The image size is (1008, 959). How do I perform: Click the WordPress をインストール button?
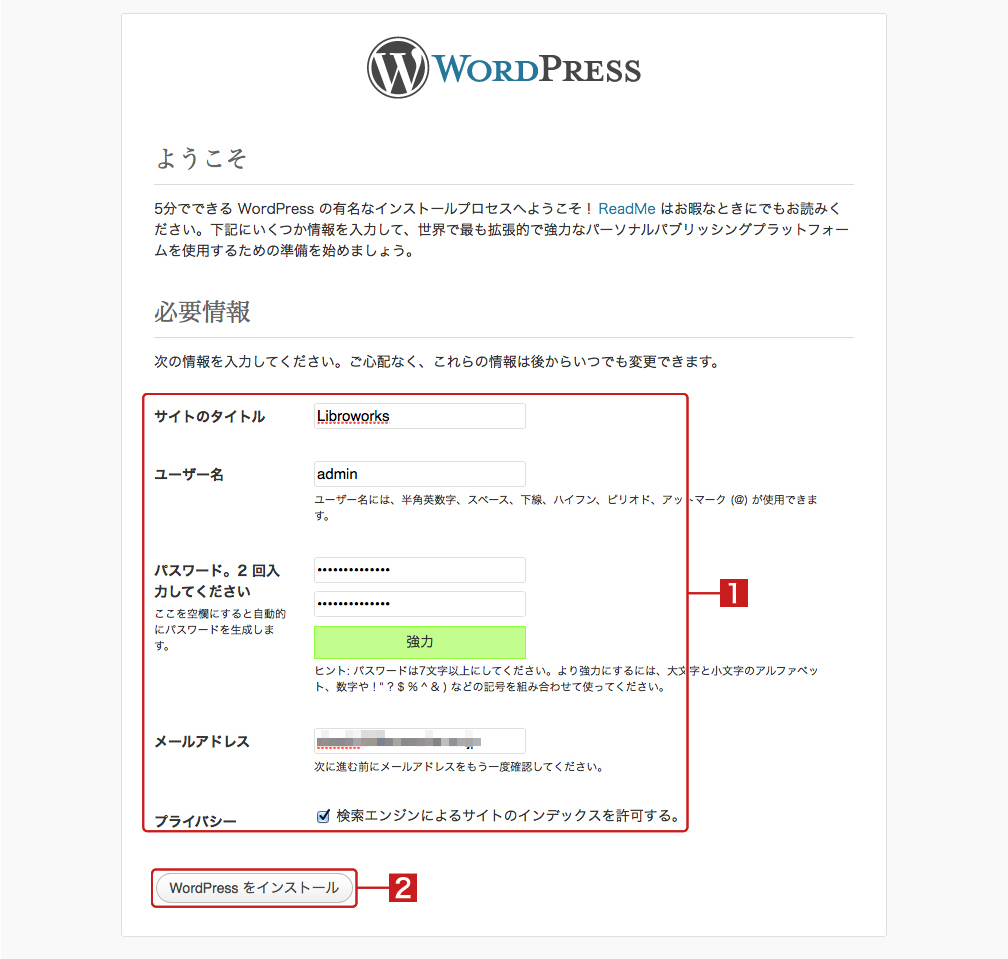click(255, 888)
